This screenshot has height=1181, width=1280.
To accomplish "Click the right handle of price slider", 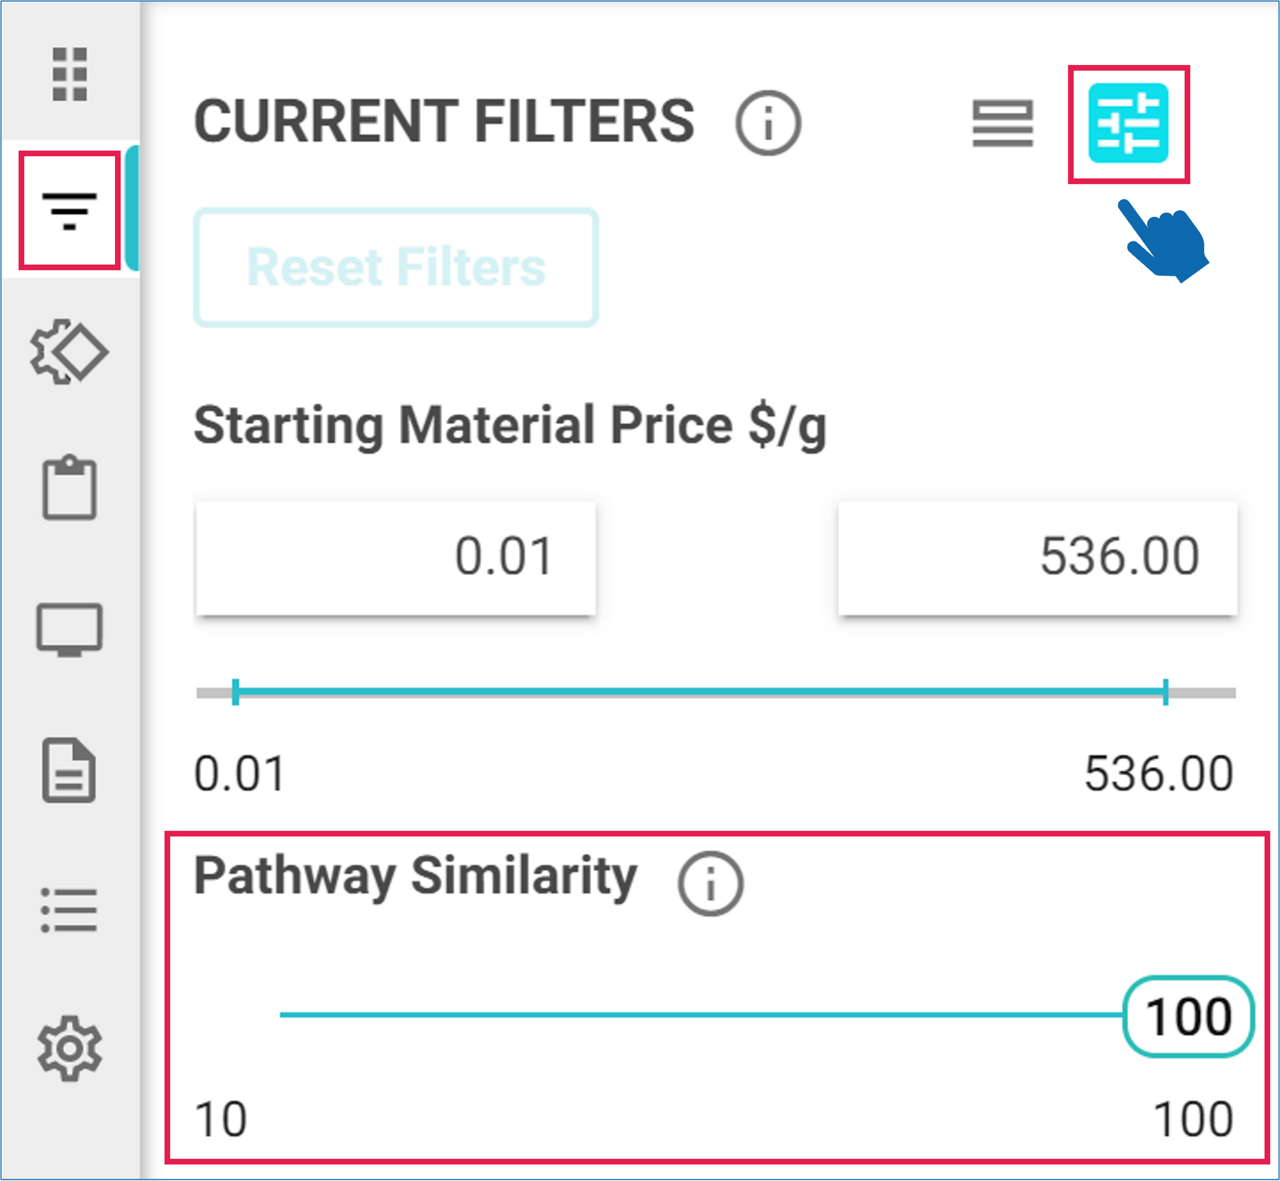I will pos(1166,692).
